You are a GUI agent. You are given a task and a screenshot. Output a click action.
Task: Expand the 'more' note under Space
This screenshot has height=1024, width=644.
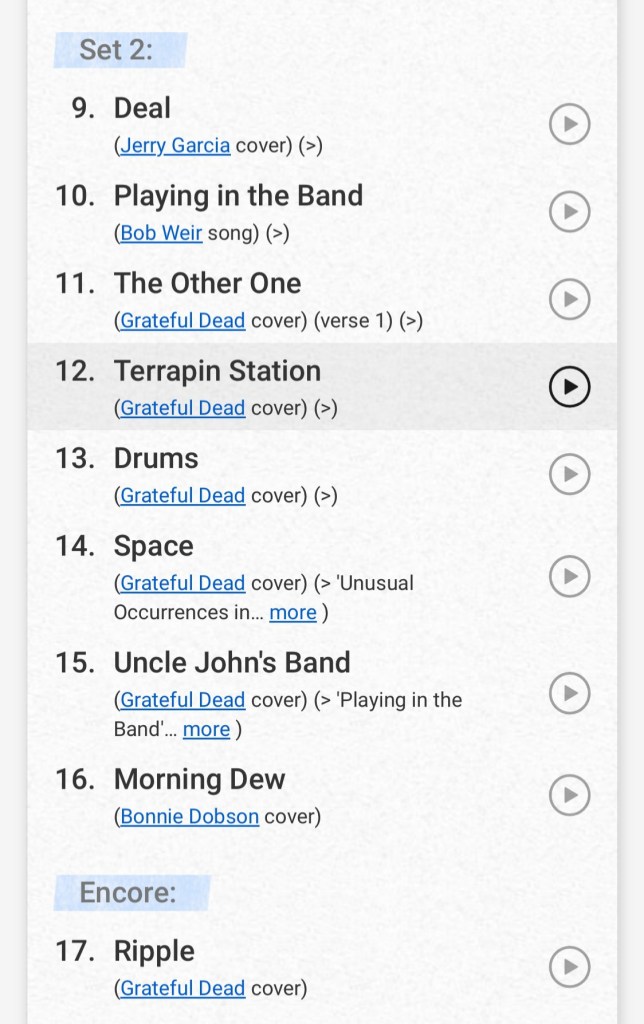tap(293, 613)
